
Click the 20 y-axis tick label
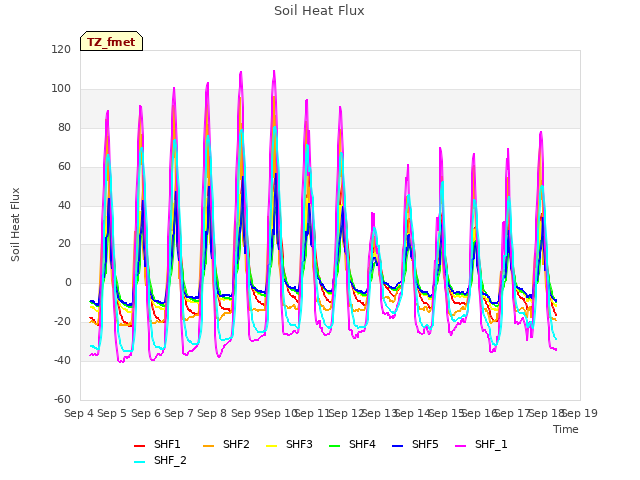coord(64,244)
